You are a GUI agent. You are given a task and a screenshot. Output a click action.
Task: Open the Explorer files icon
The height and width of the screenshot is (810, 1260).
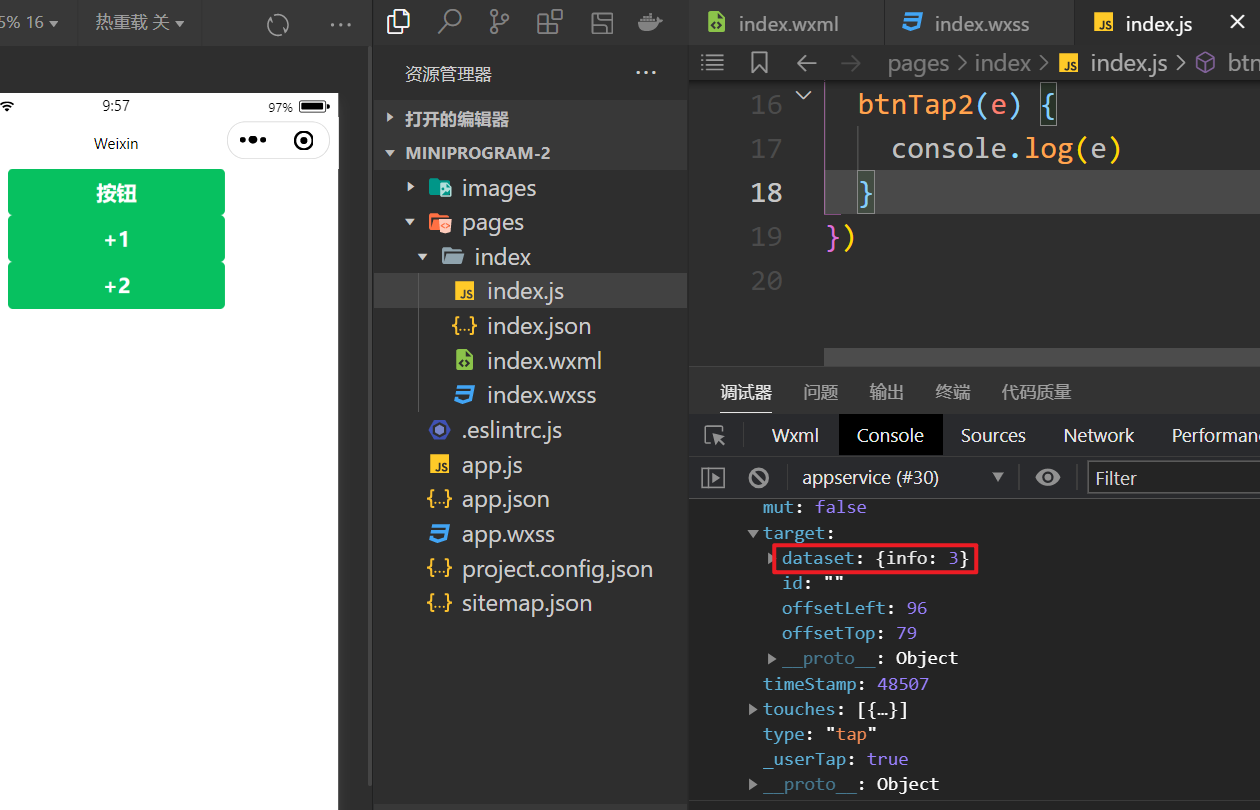point(398,22)
